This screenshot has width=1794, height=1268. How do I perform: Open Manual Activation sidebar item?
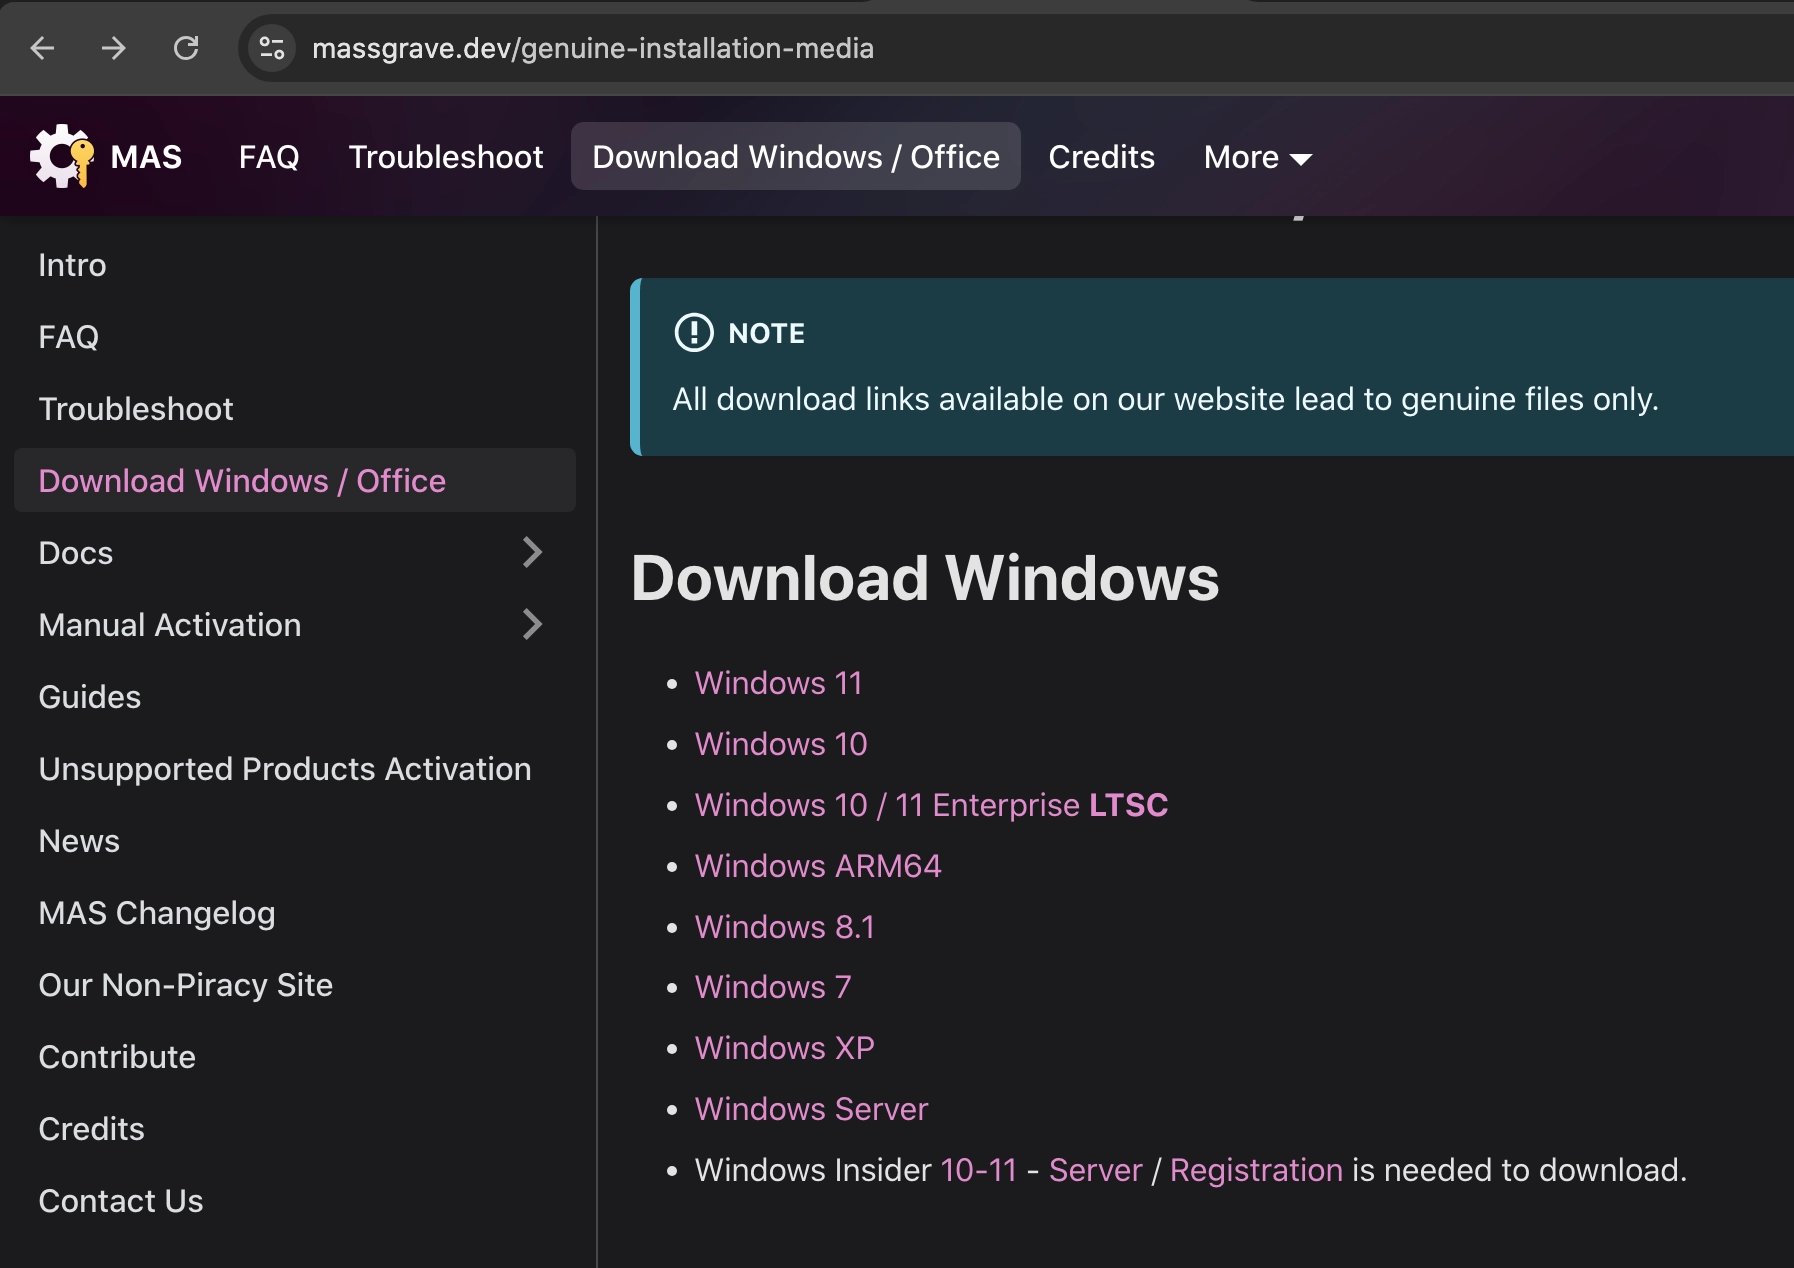(x=170, y=625)
